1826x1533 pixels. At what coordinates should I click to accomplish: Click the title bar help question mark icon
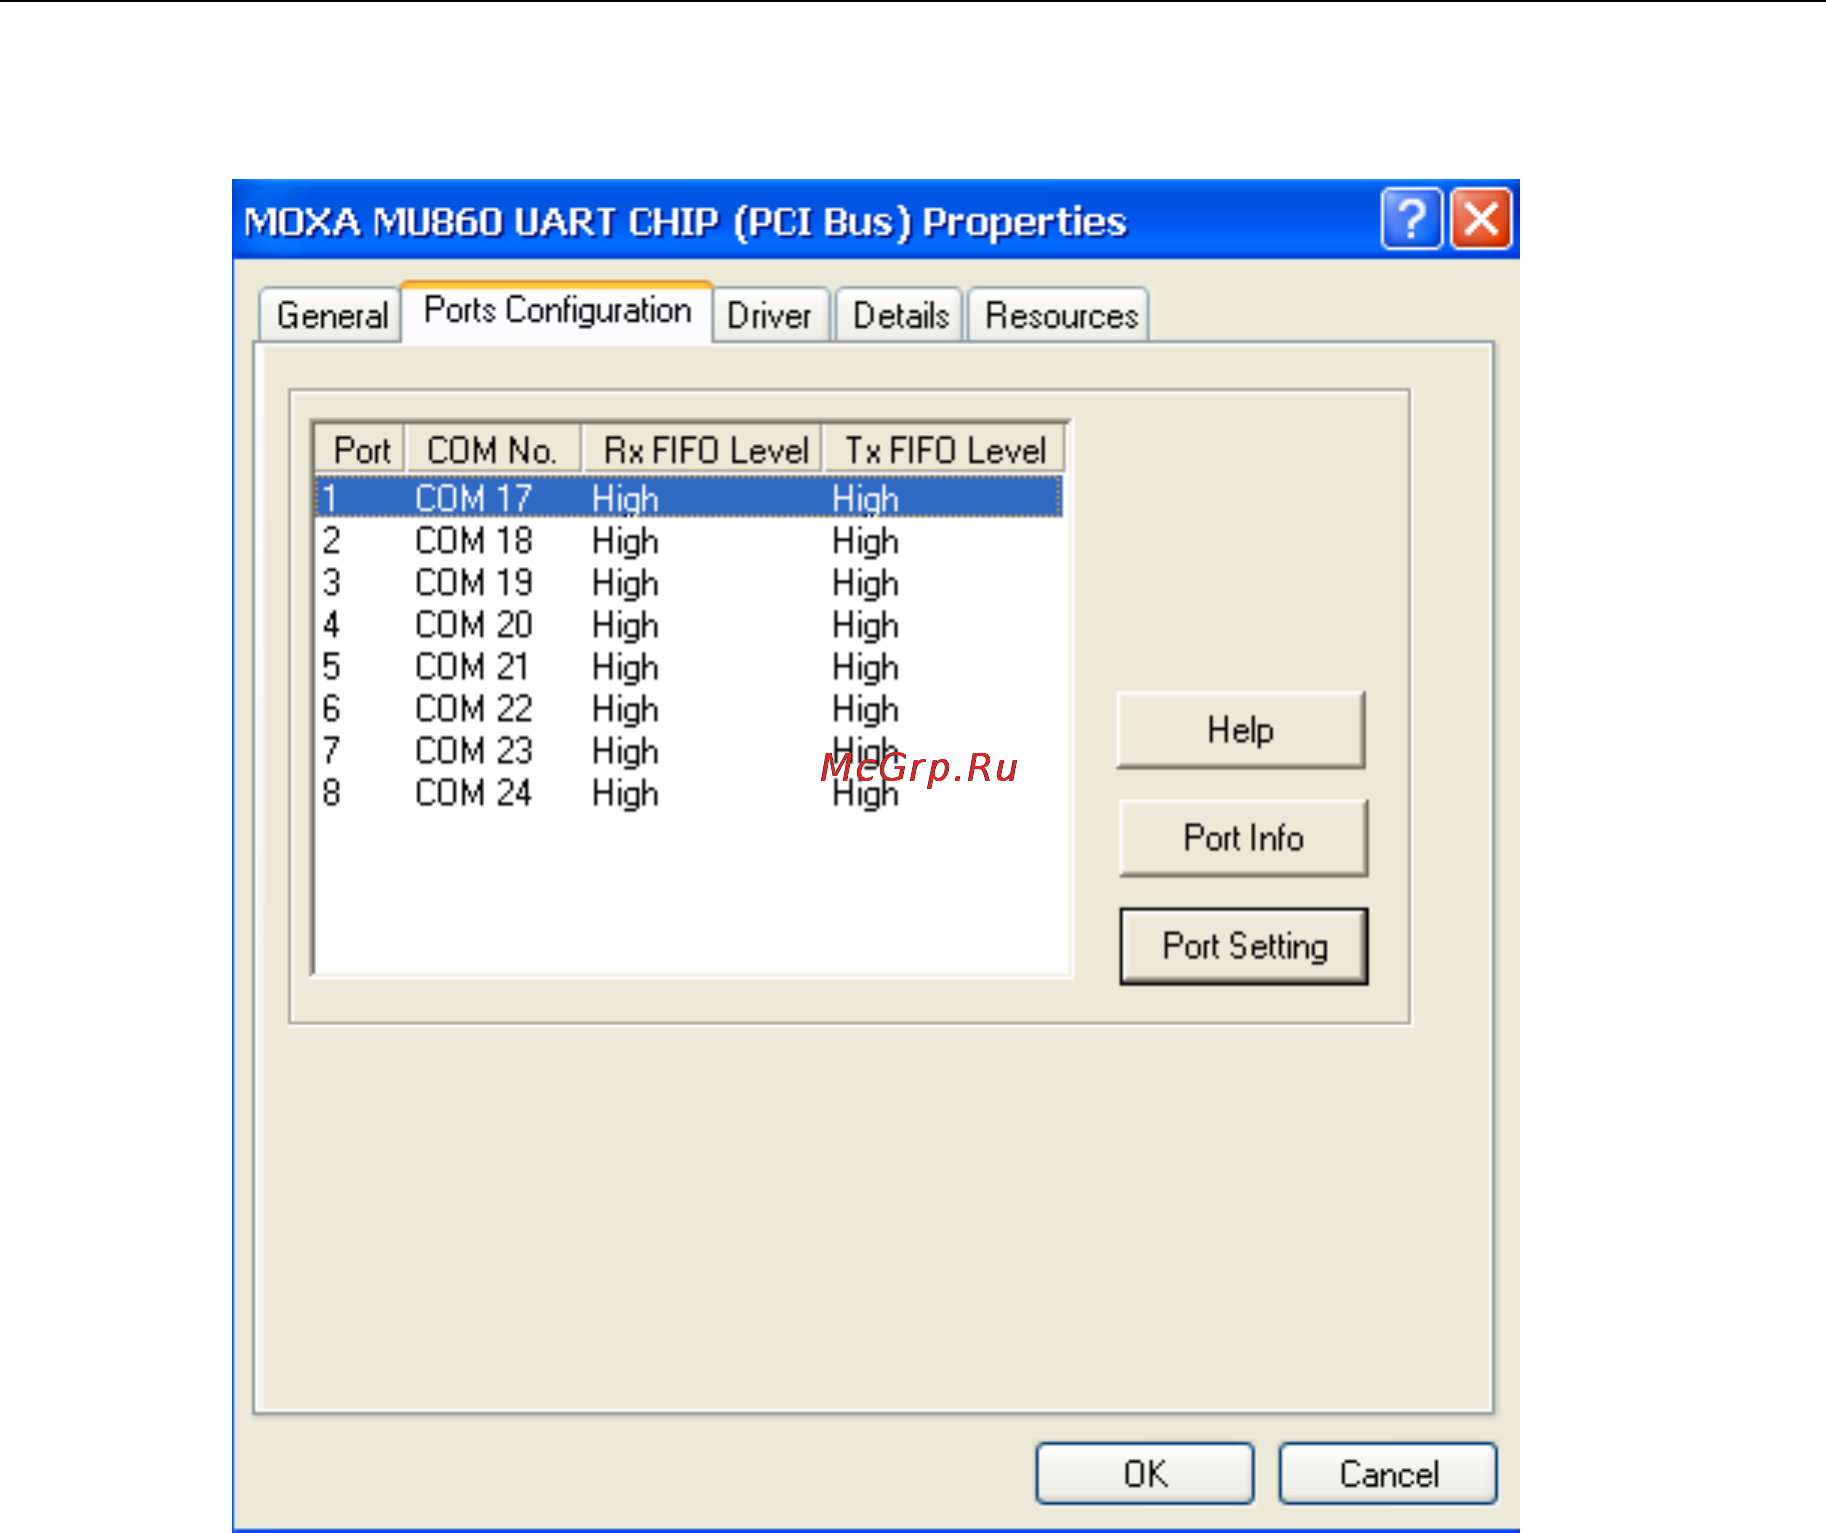point(1411,218)
